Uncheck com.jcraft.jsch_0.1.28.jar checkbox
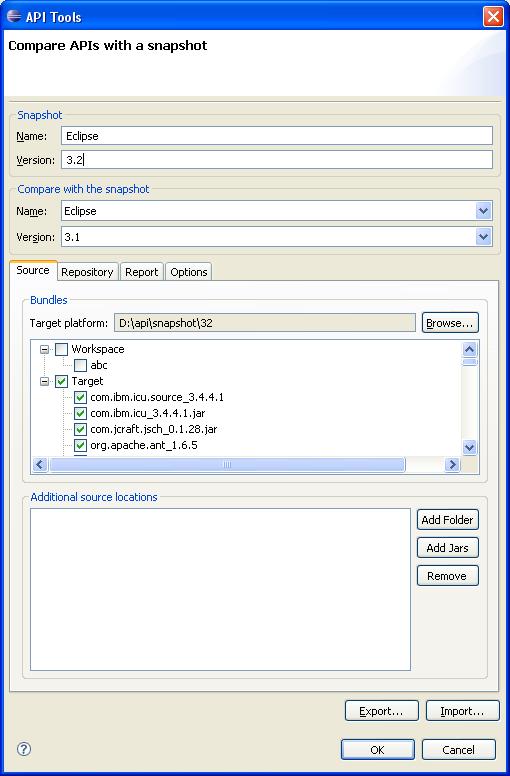Image resolution: width=510 pixels, height=776 pixels. pos(80,429)
